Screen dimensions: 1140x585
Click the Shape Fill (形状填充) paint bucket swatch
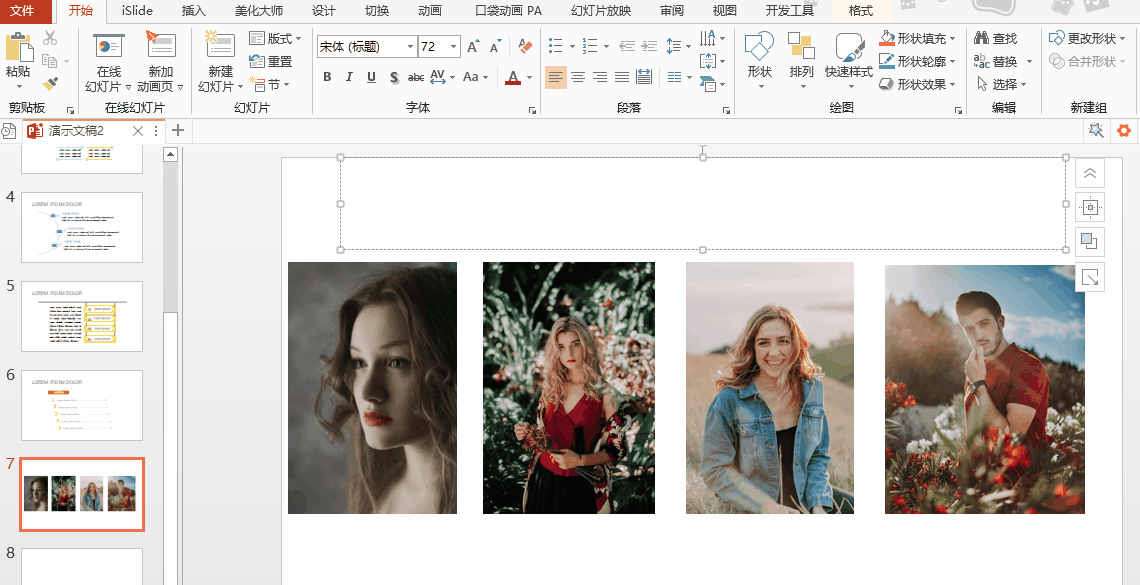point(887,39)
